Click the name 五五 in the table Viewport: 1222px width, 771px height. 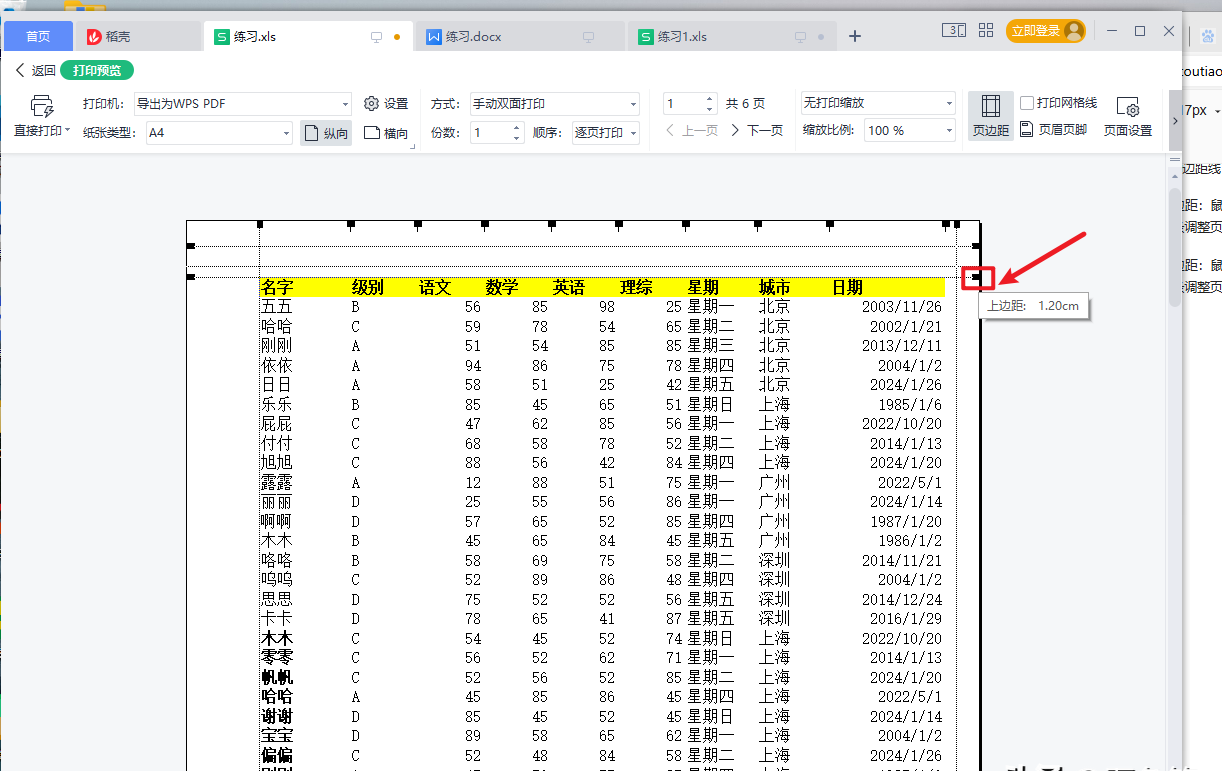[x=277, y=307]
